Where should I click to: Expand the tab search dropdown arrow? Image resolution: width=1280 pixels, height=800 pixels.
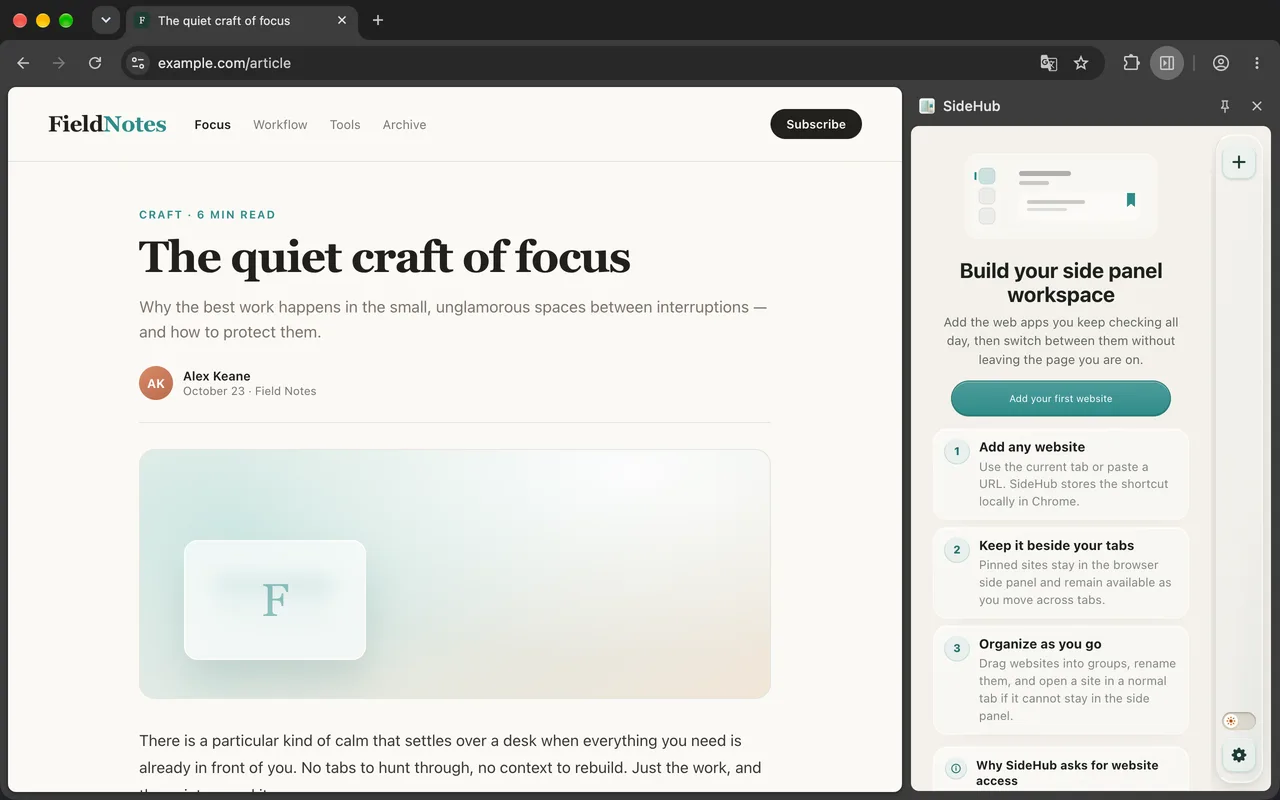click(106, 20)
